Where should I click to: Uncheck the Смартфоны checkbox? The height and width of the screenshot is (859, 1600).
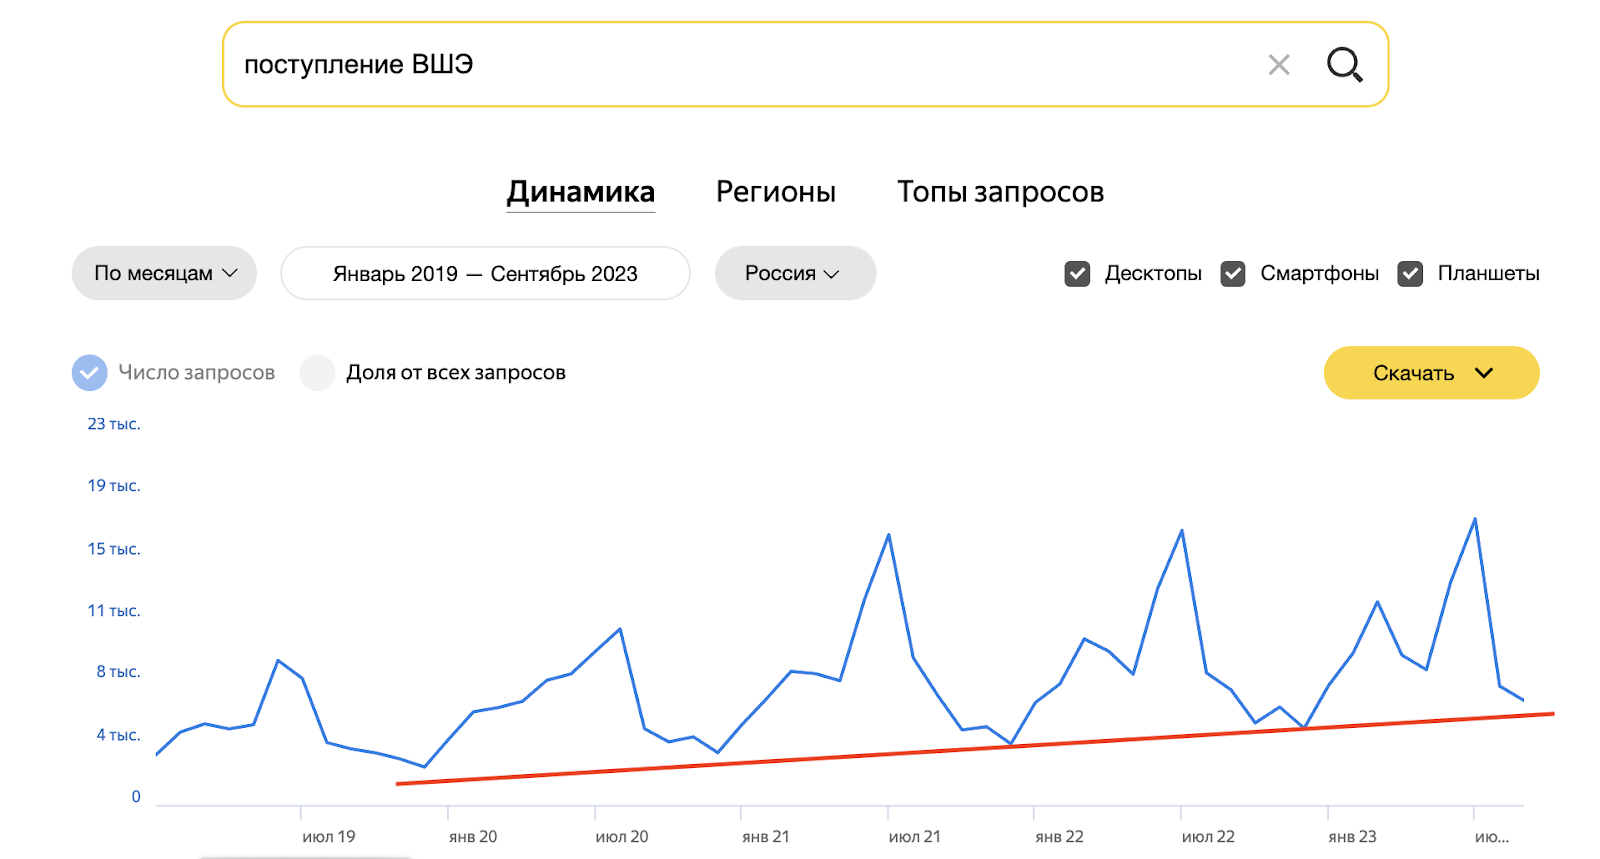click(1233, 274)
